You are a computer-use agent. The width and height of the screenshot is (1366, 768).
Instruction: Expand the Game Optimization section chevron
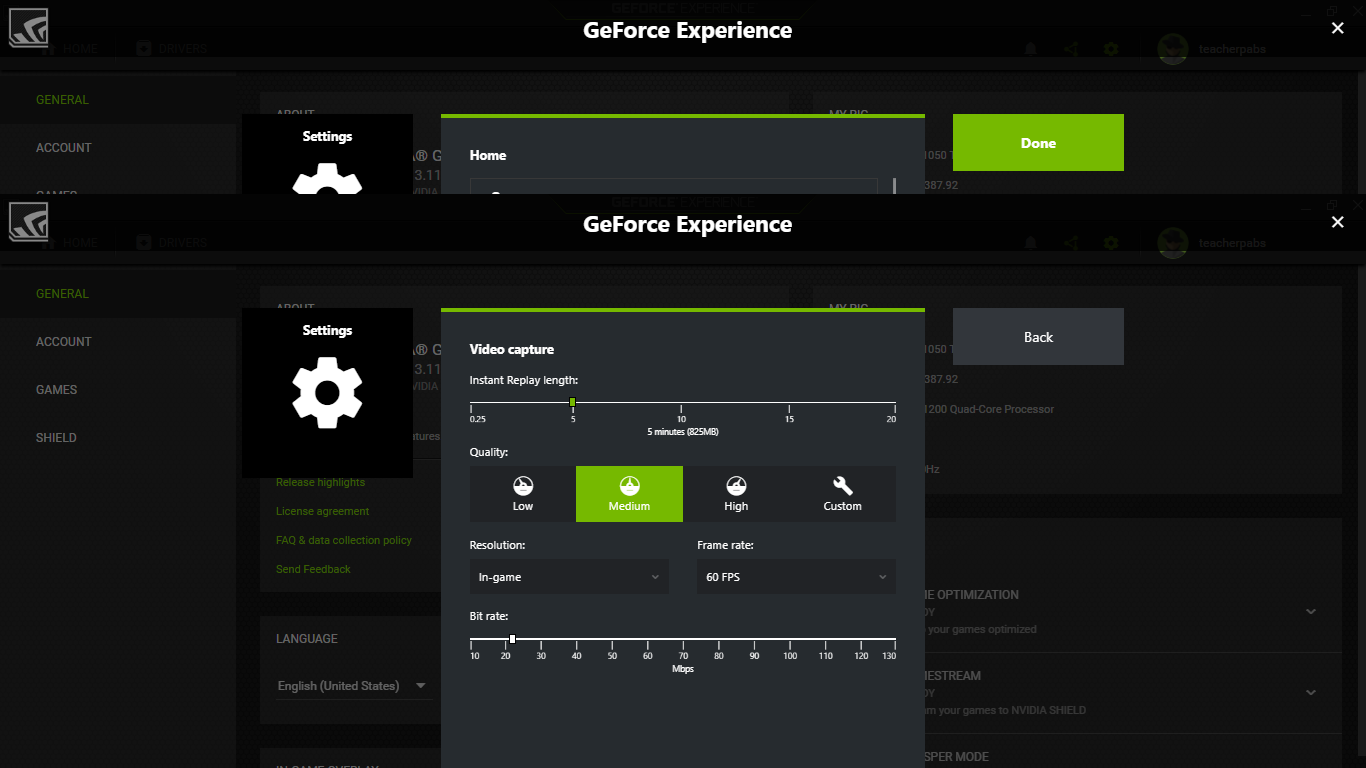tap(1311, 611)
